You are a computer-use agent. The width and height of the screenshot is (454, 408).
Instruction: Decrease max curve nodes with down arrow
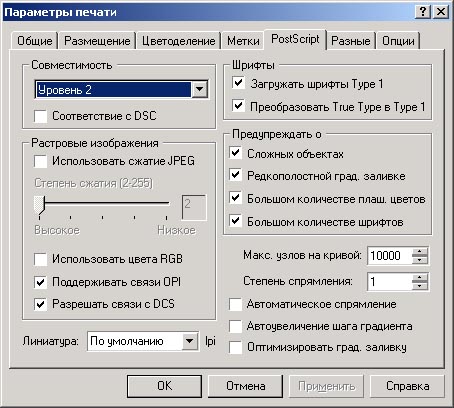[420, 260]
